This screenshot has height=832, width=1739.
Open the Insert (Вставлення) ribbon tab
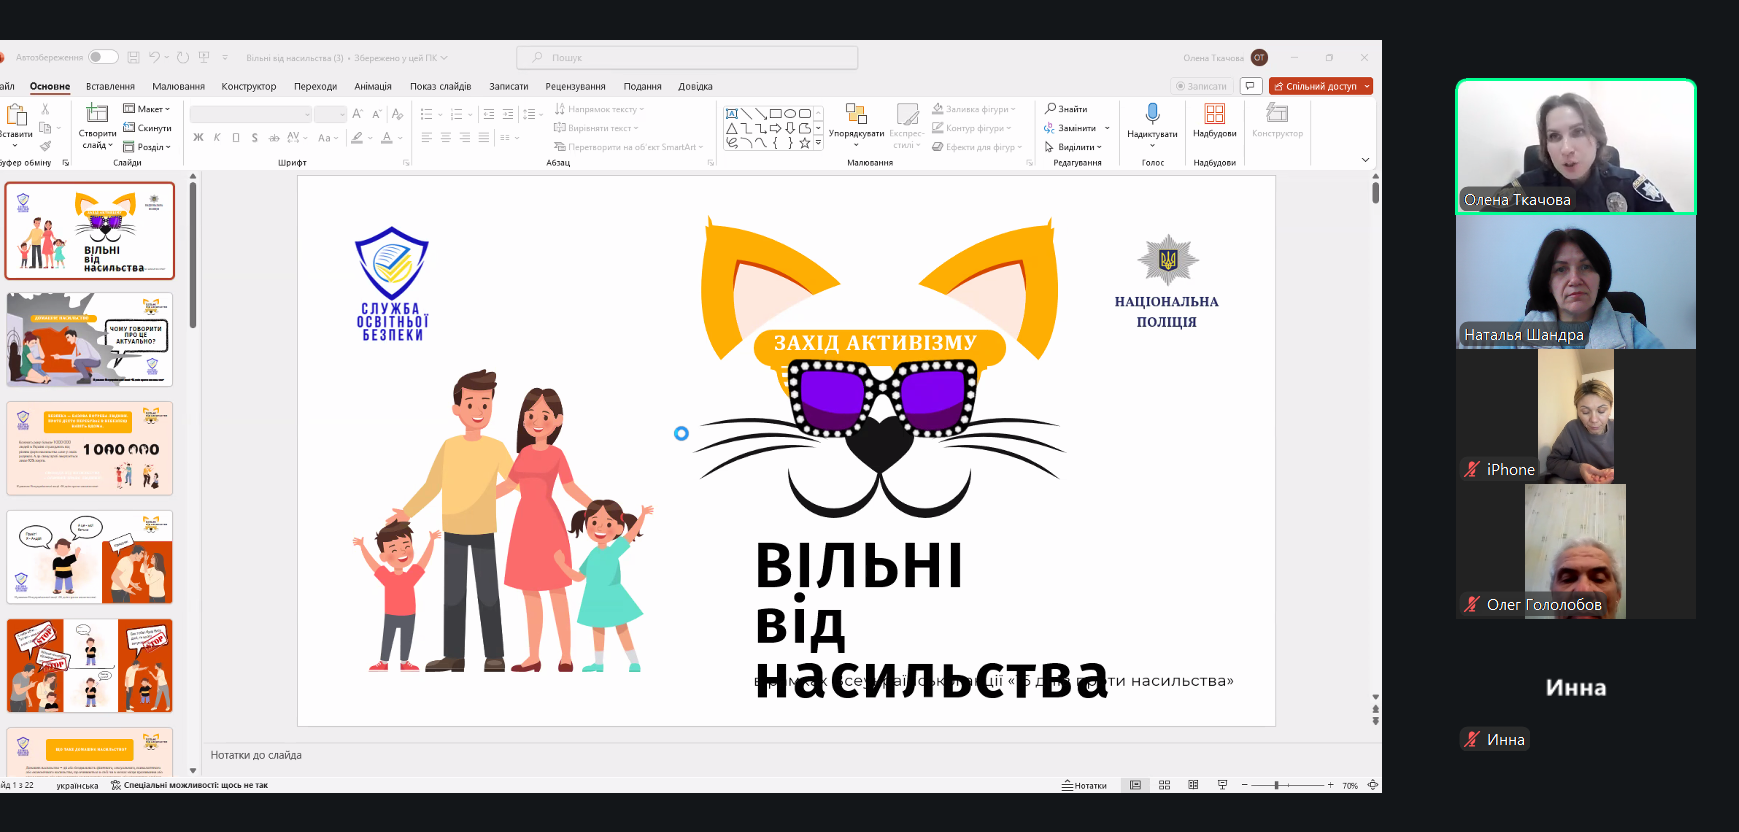pyautogui.click(x=110, y=86)
